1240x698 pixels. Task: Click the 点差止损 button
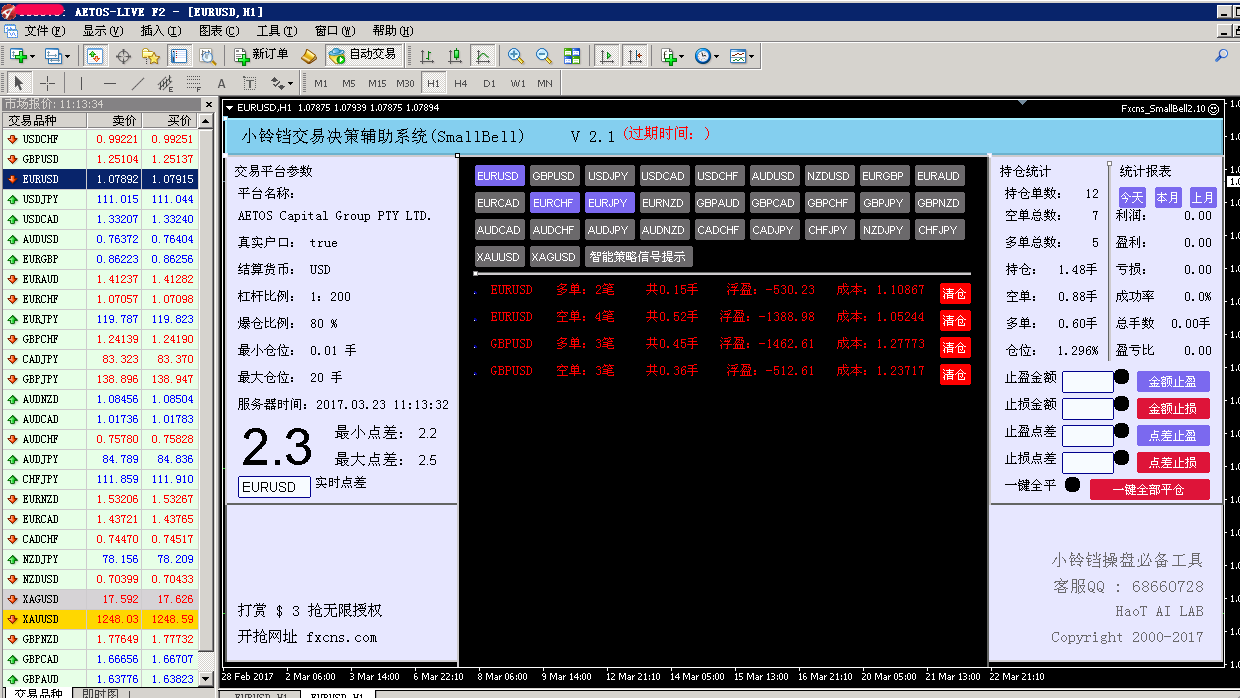(1173, 462)
